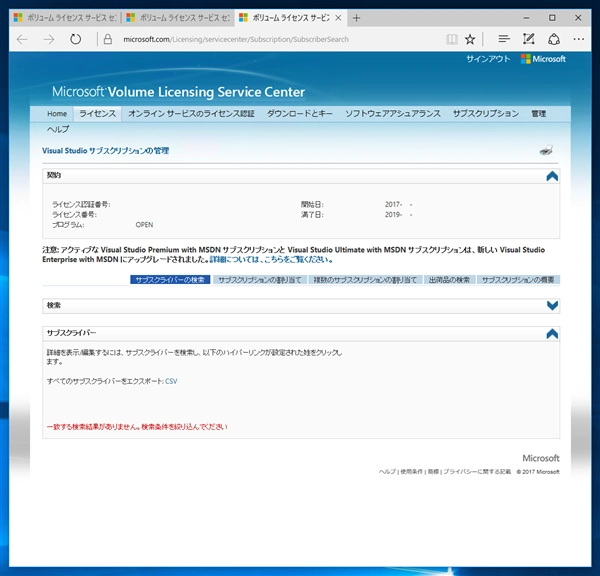Click the footer ヘルプ link
Screen dimensions: 600x576
(387, 472)
